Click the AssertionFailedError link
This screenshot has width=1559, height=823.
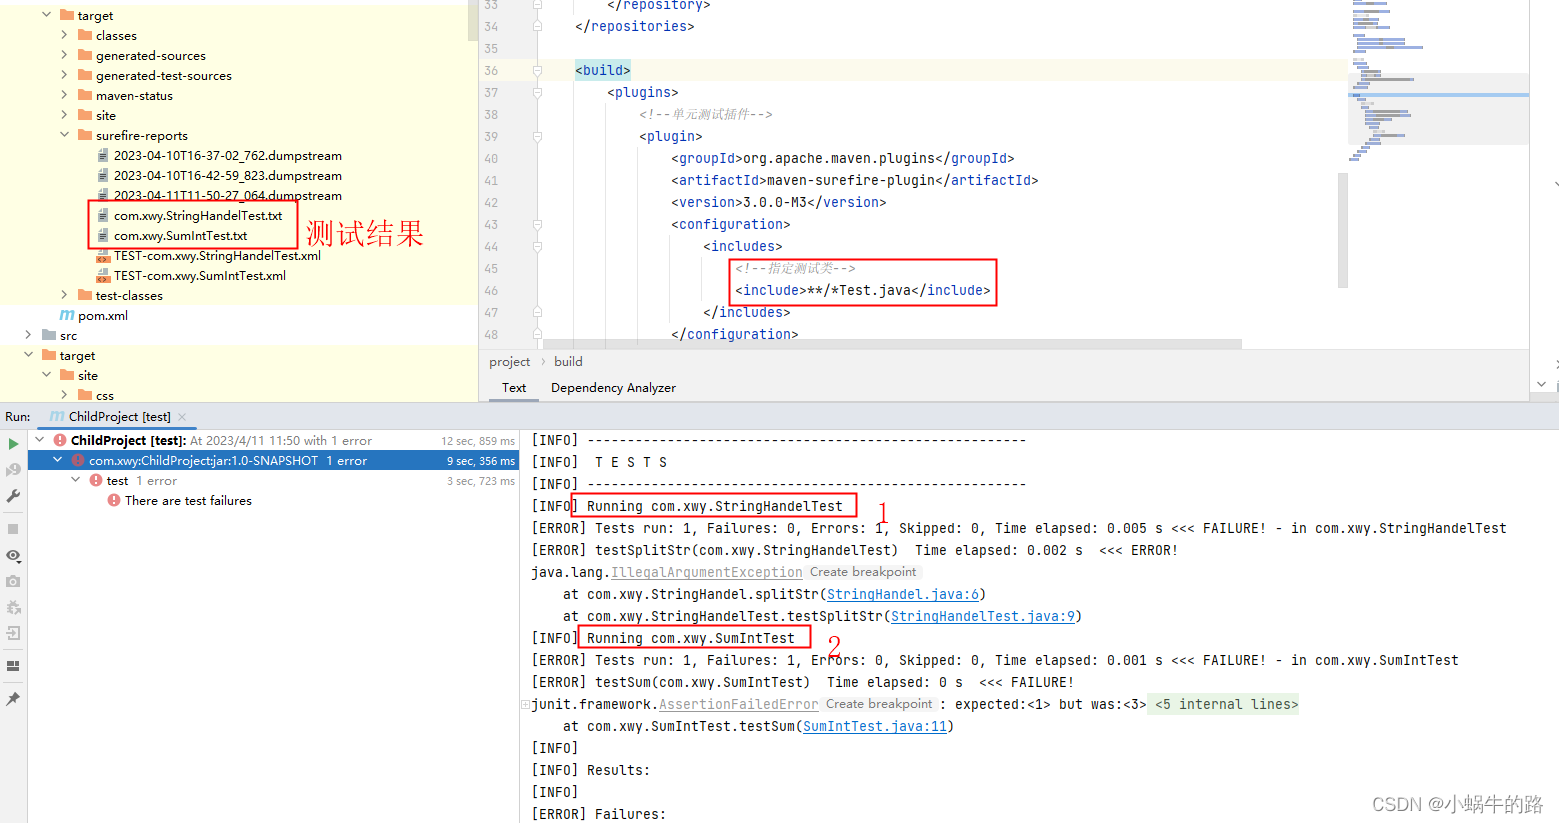click(739, 704)
